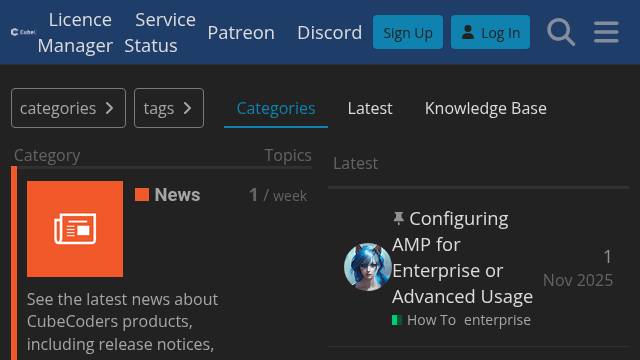Click the CubeCoders logo in header

[23, 32]
